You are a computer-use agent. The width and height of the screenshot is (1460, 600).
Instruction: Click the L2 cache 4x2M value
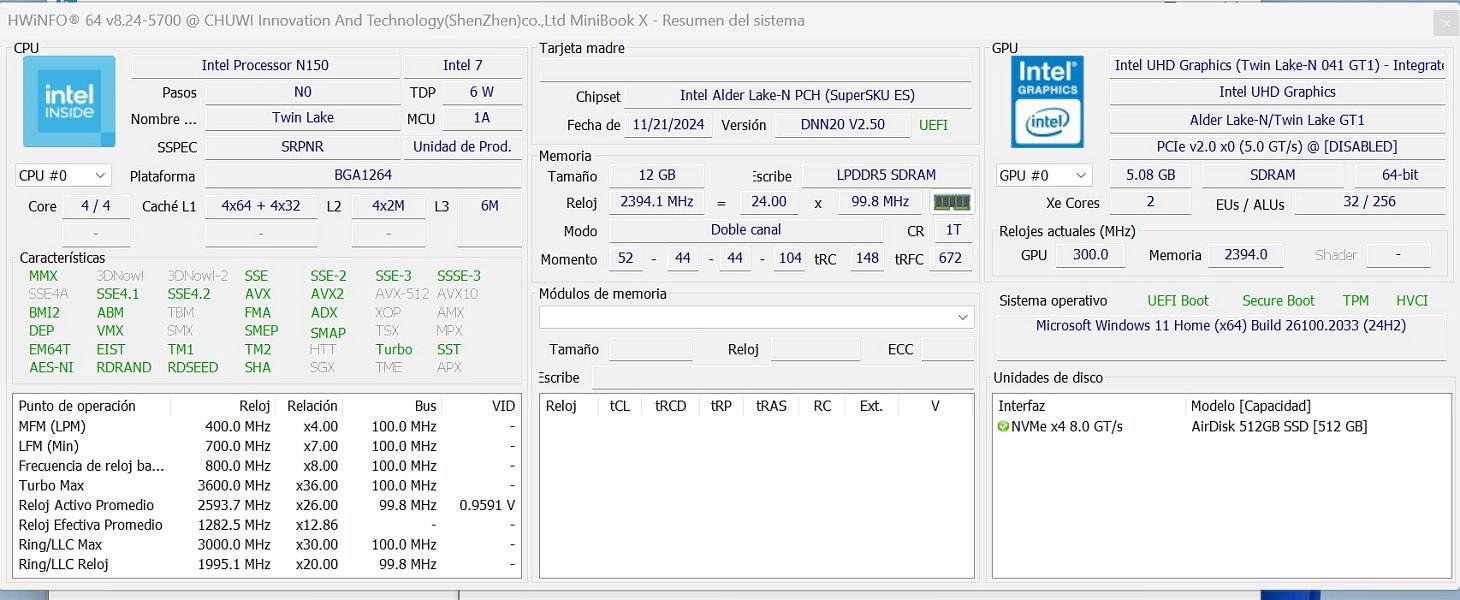(388, 206)
